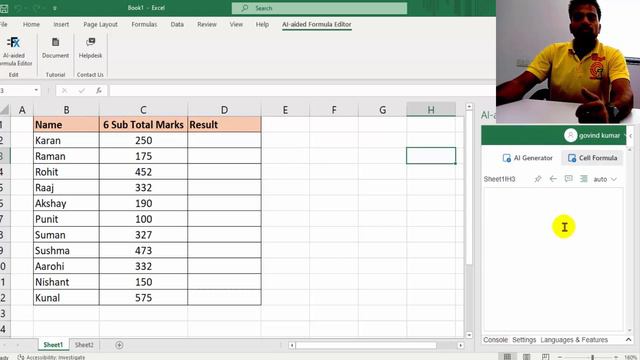Click the cell formula editor text area
Viewport: 640px width, 360px height.
[x=553, y=260]
